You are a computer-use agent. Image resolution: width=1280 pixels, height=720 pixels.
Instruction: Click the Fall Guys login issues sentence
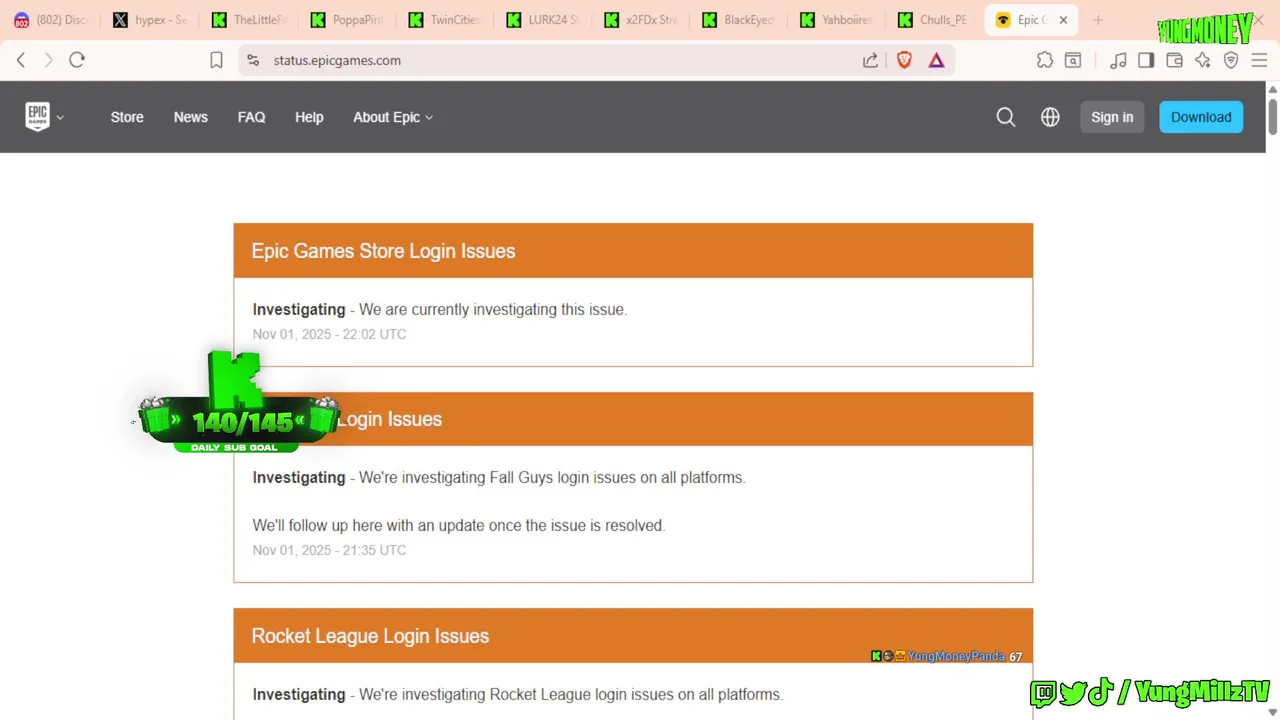pyautogui.click(x=552, y=477)
